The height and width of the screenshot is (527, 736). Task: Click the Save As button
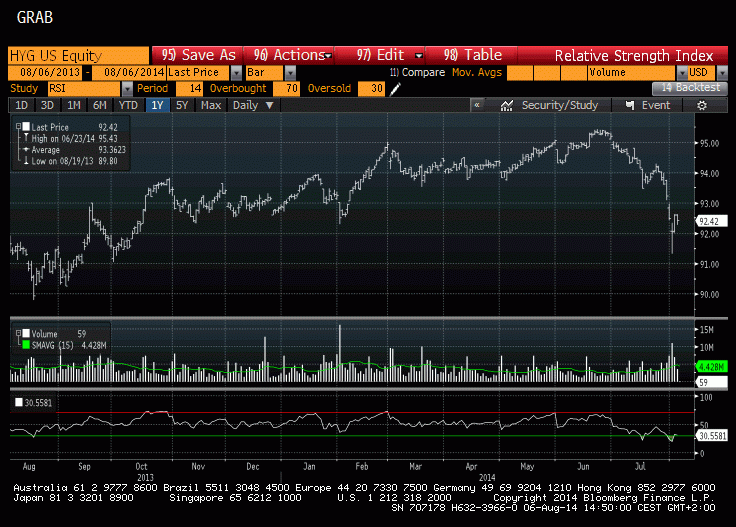pos(198,55)
